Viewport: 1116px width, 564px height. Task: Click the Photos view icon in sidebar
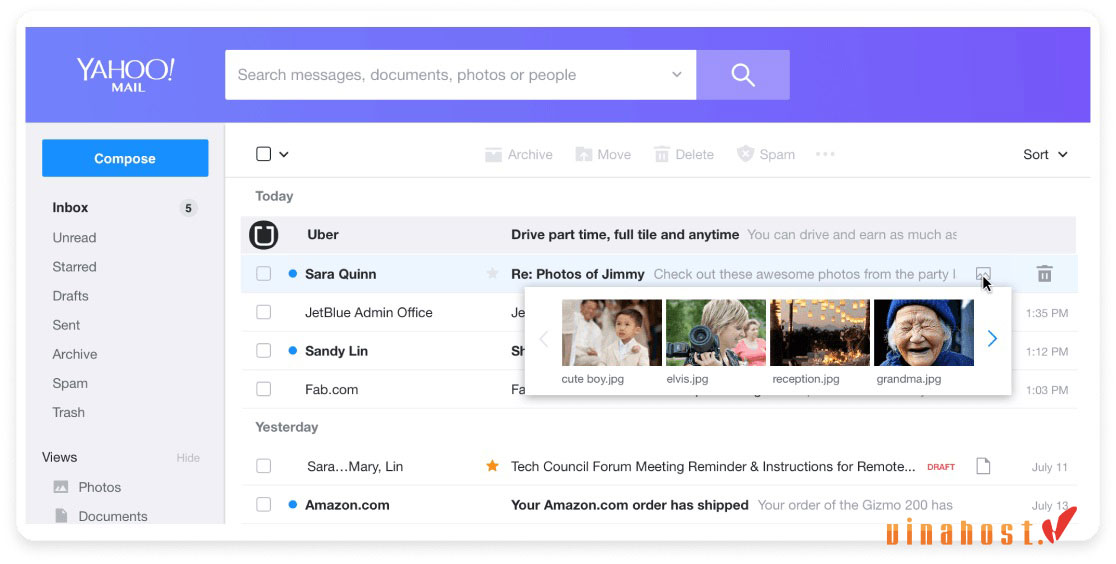pyautogui.click(x=61, y=487)
